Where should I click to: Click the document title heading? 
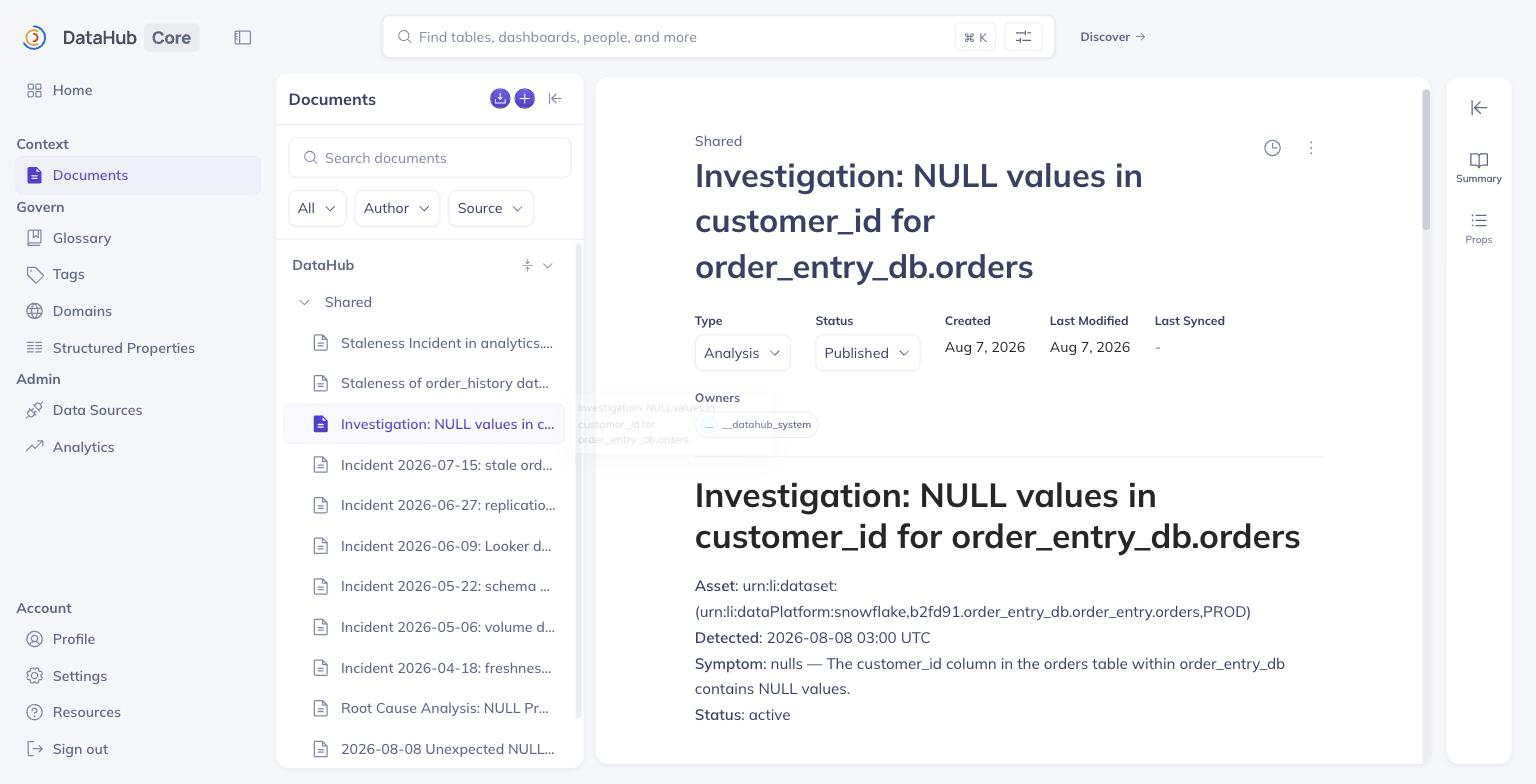coord(918,221)
